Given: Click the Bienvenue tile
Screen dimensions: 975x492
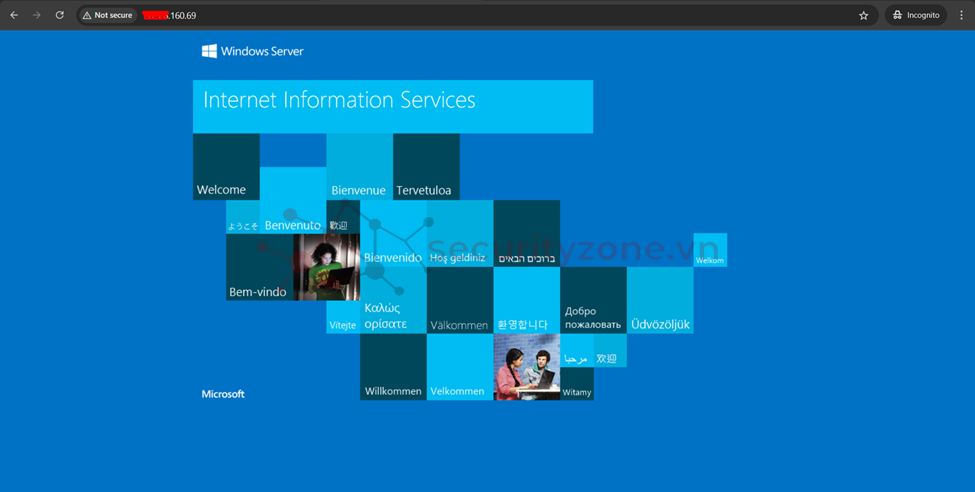Looking at the screenshot, I should click(359, 167).
